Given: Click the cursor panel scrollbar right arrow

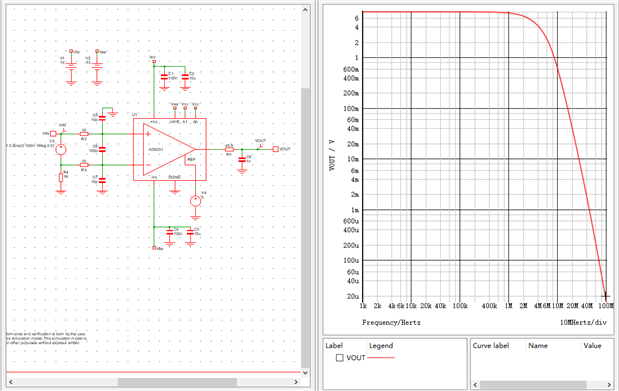Looking at the screenshot, I should (x=609, y=384).
